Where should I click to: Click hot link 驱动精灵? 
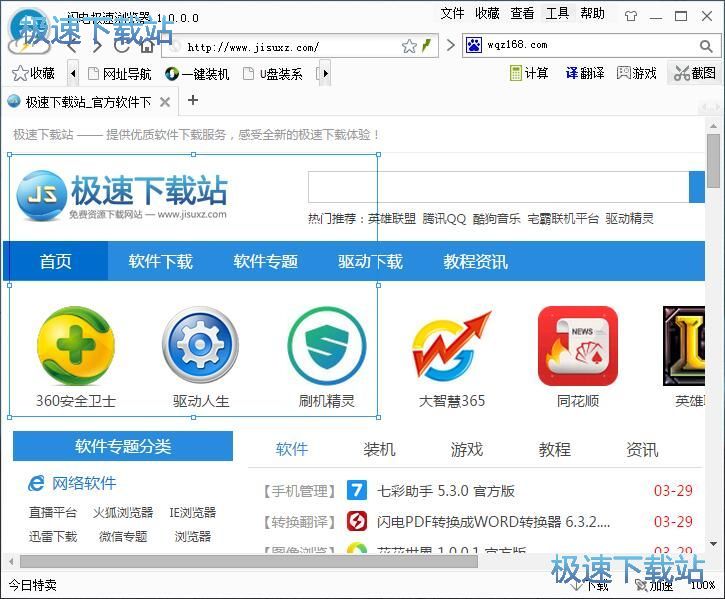coord(629,218)
